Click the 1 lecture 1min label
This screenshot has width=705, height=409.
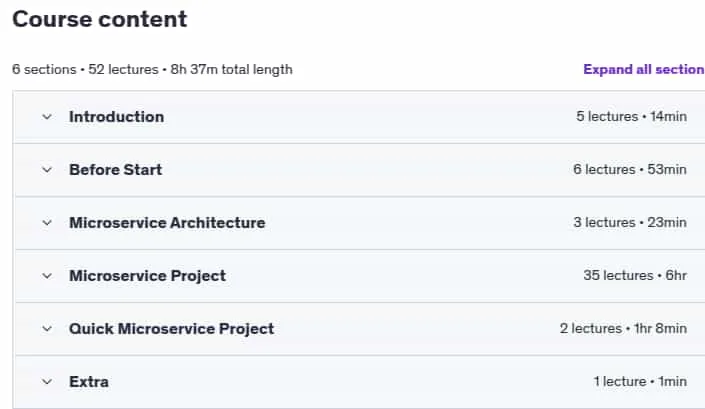click(640, 382)
